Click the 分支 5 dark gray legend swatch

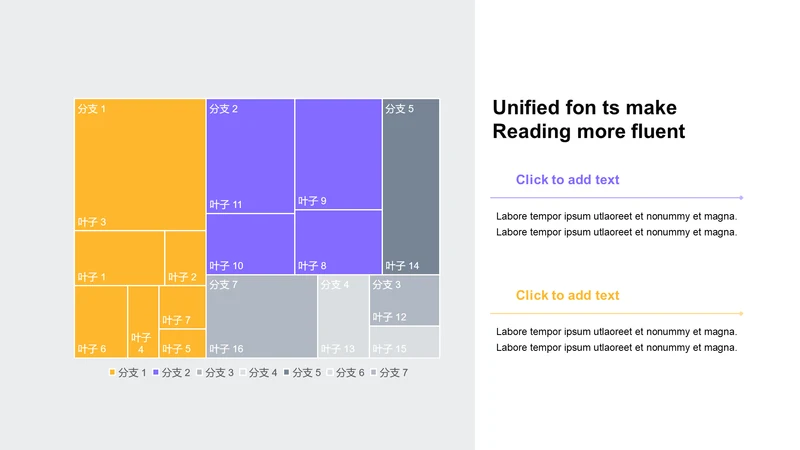click(286, 372)
